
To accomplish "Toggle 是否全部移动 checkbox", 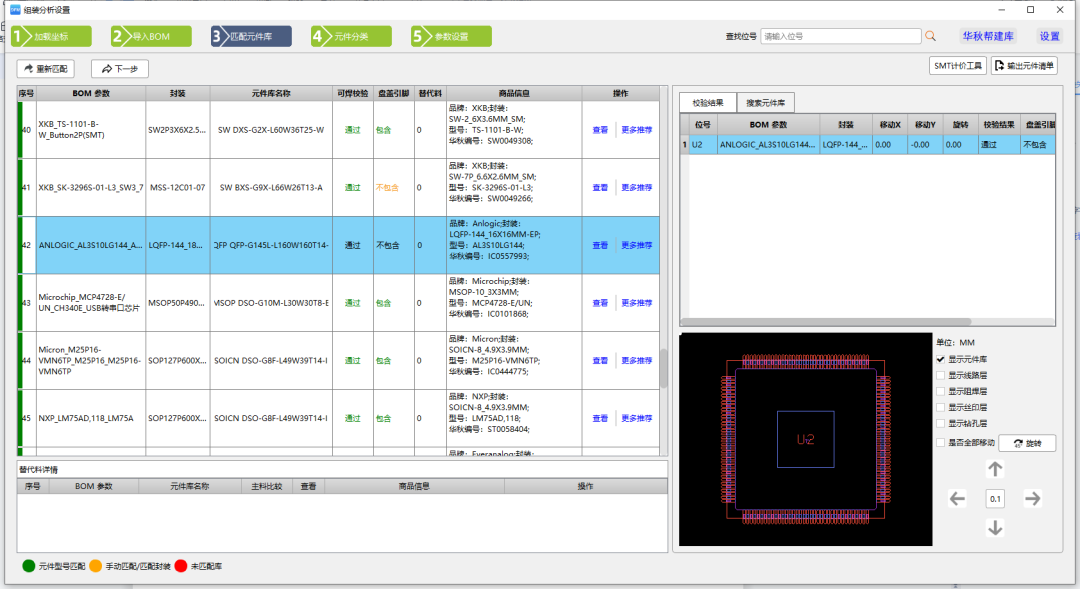I will tap(941, 442).
